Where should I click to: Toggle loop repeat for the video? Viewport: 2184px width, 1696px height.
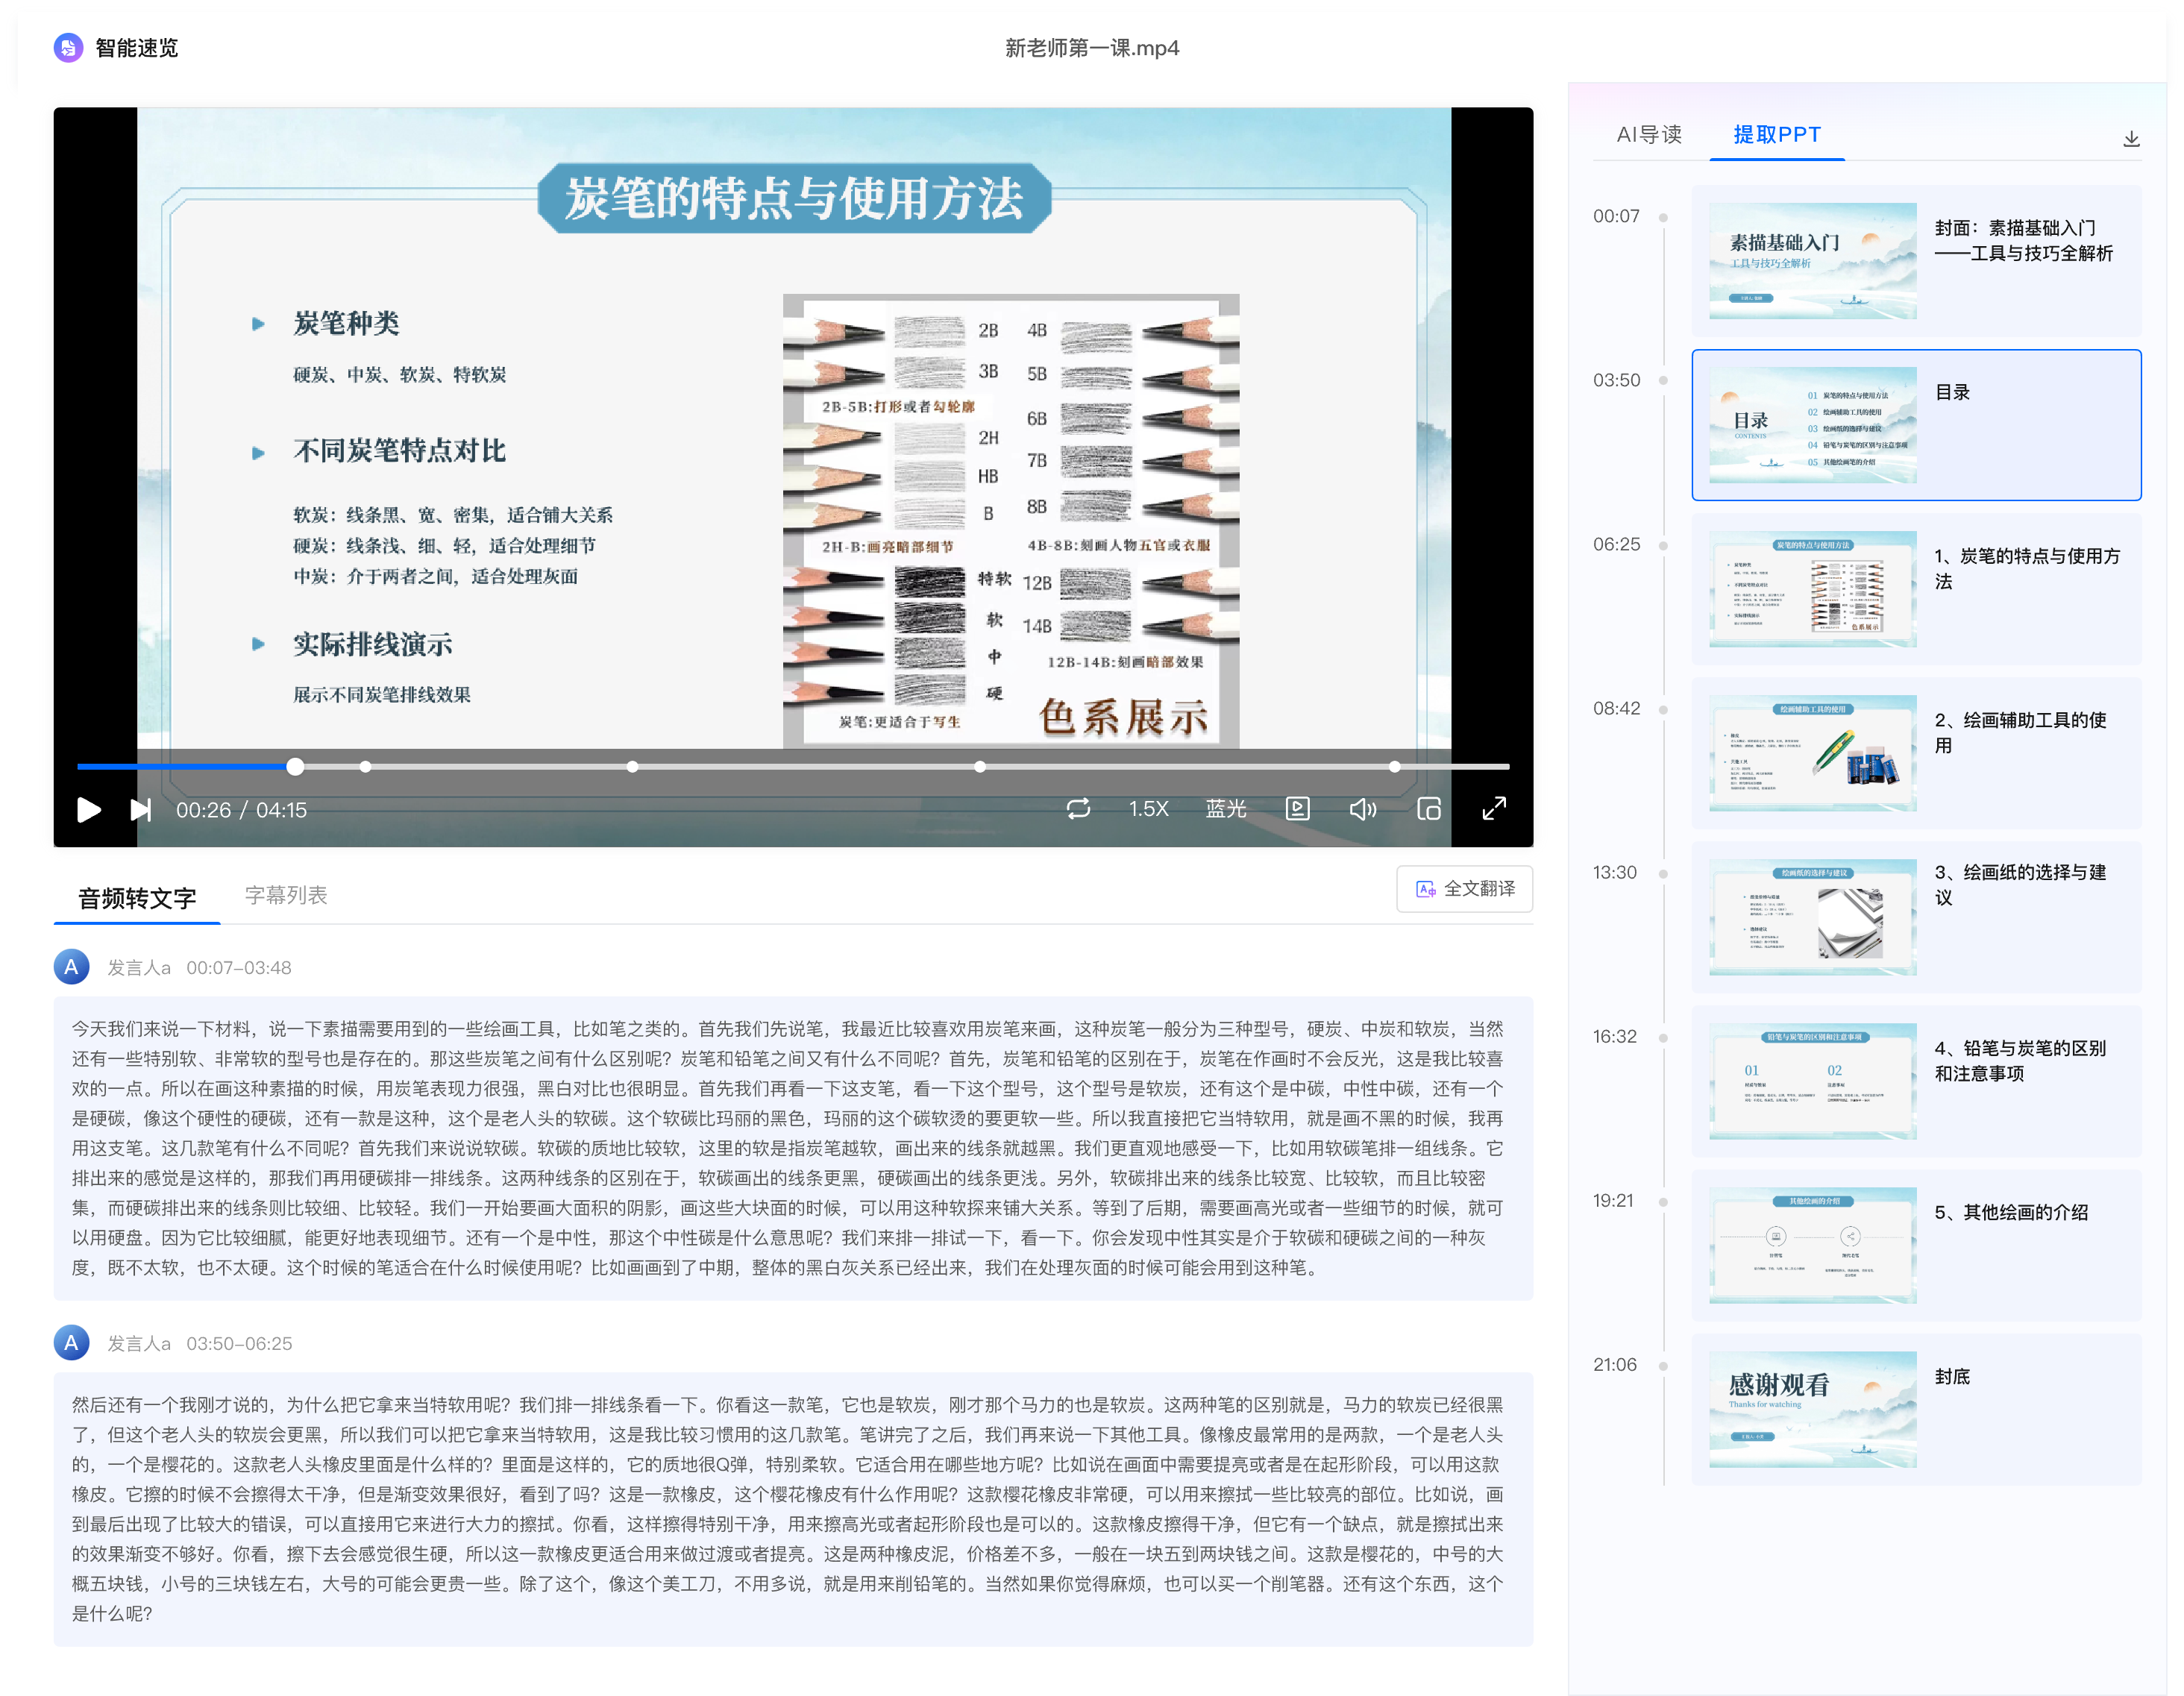tap(1079, 810)
